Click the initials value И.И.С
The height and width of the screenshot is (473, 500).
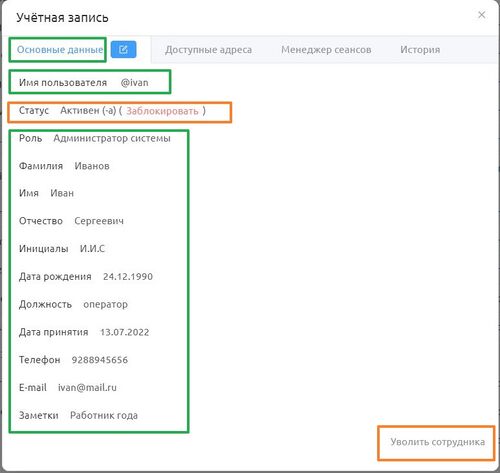point(92,248)
